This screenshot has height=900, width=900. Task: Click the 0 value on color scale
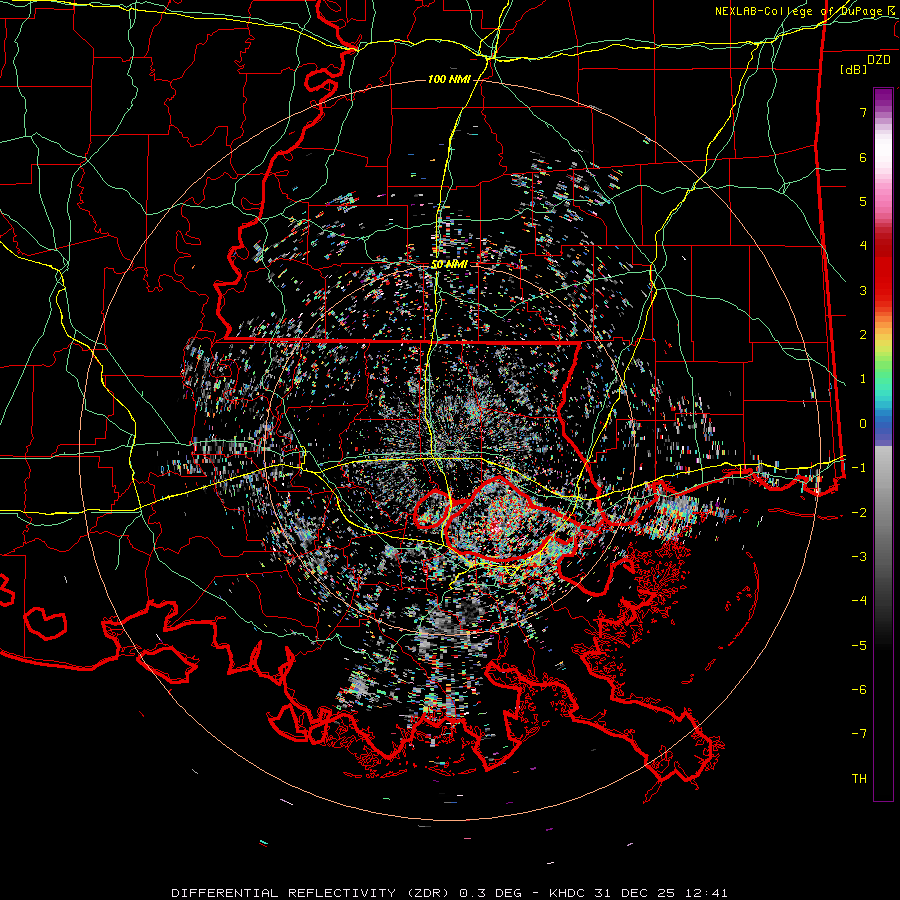click(x=863, y=423)
